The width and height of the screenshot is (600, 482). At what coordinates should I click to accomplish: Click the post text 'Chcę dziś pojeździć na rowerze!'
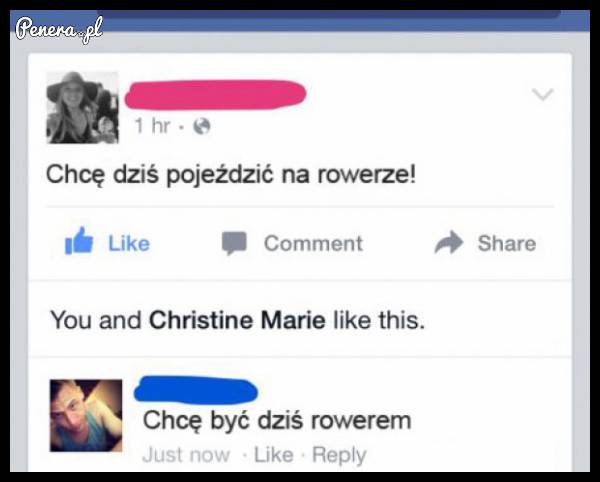point(231,175)
